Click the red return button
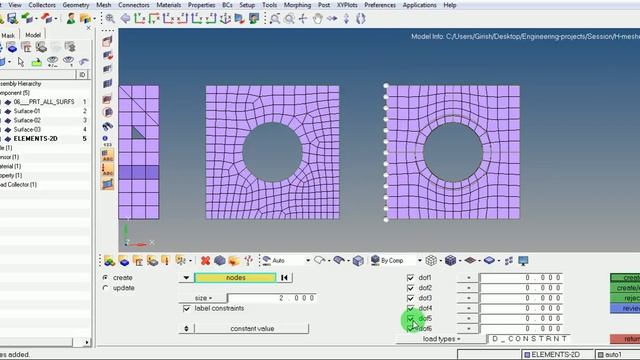 [625, 339]
